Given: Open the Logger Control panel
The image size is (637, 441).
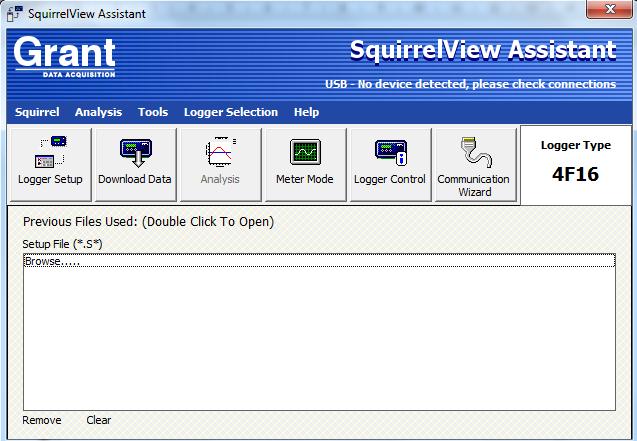Looking at the screenshot, I should (390, 164).
